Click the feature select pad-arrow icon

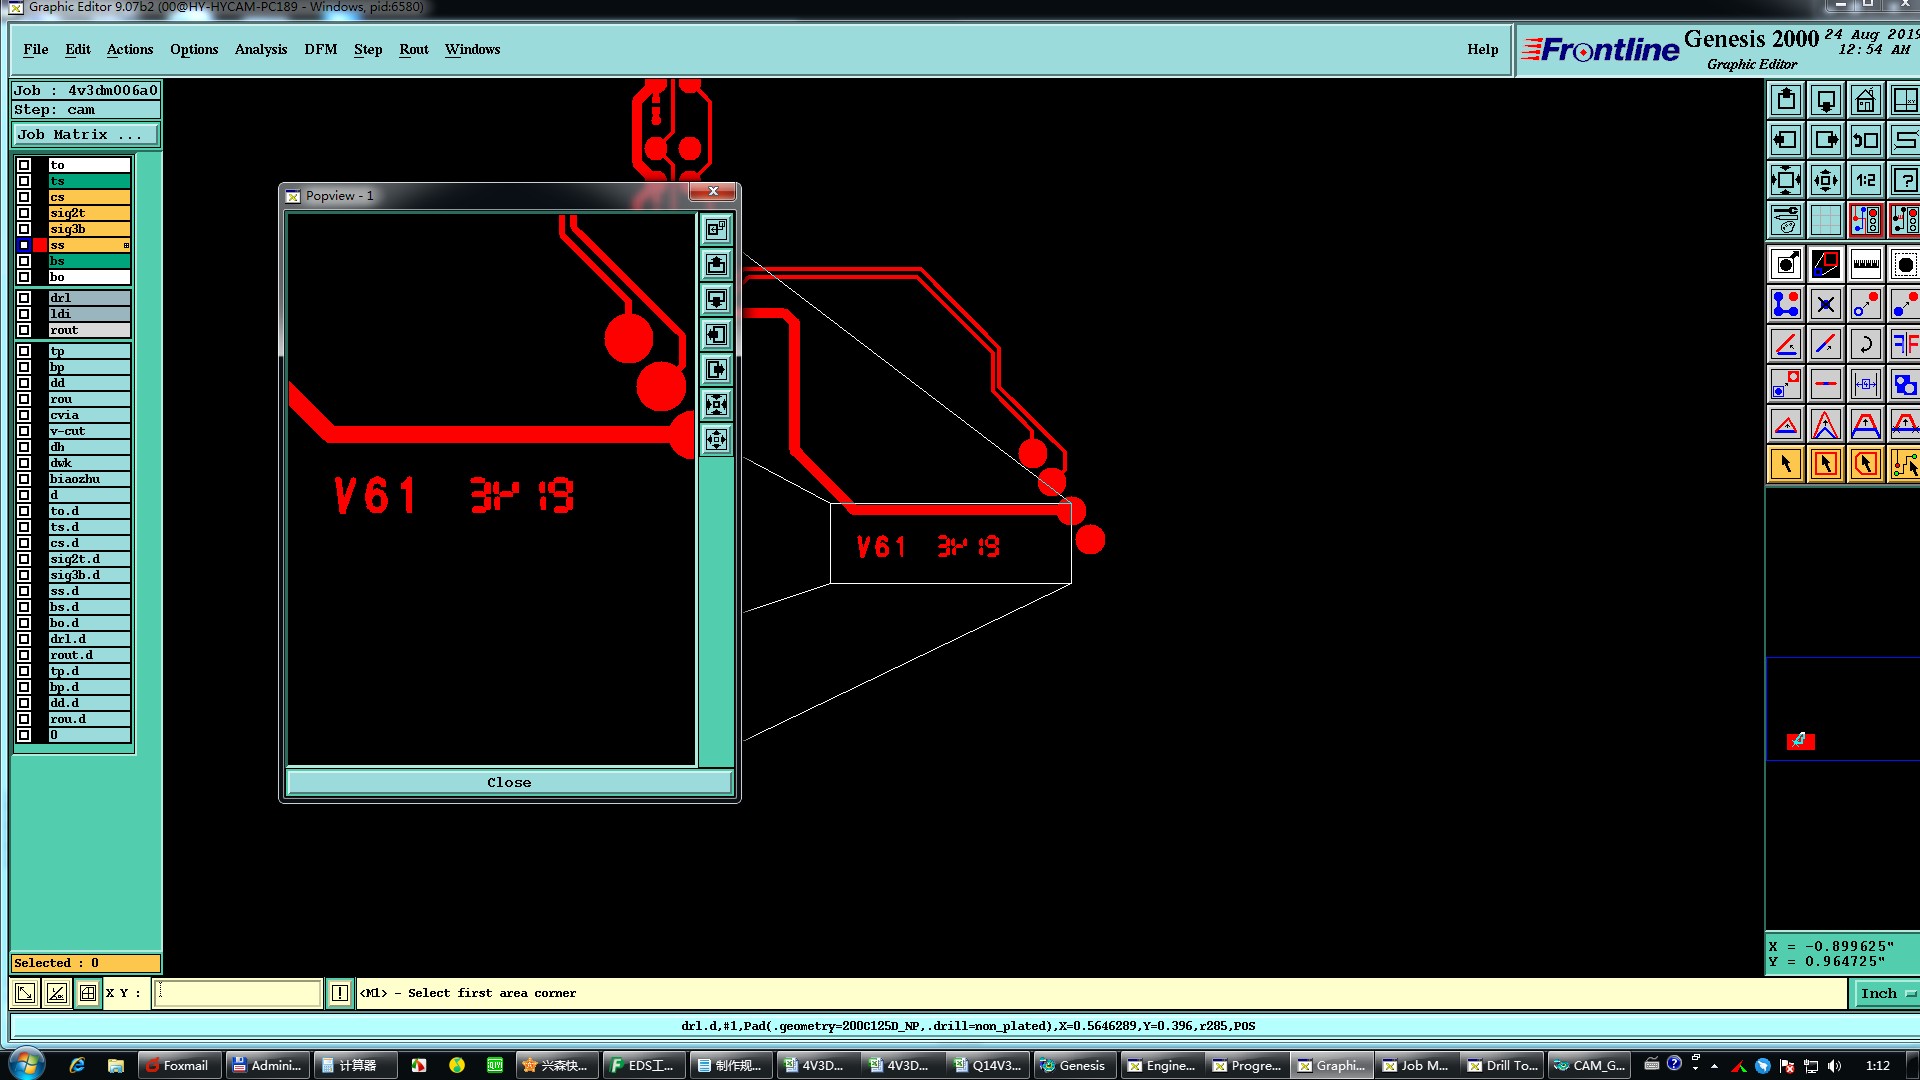[1786, 265]
